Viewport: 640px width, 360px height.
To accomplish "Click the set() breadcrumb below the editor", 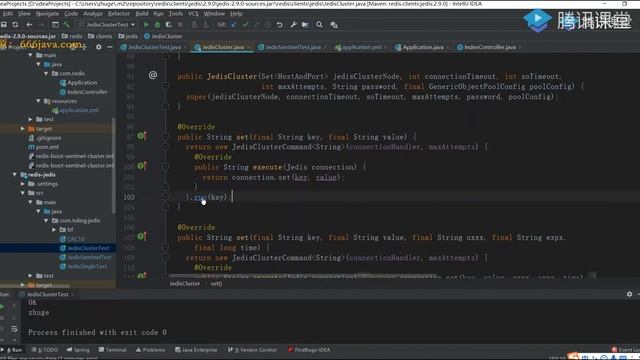I will [216, 284].
